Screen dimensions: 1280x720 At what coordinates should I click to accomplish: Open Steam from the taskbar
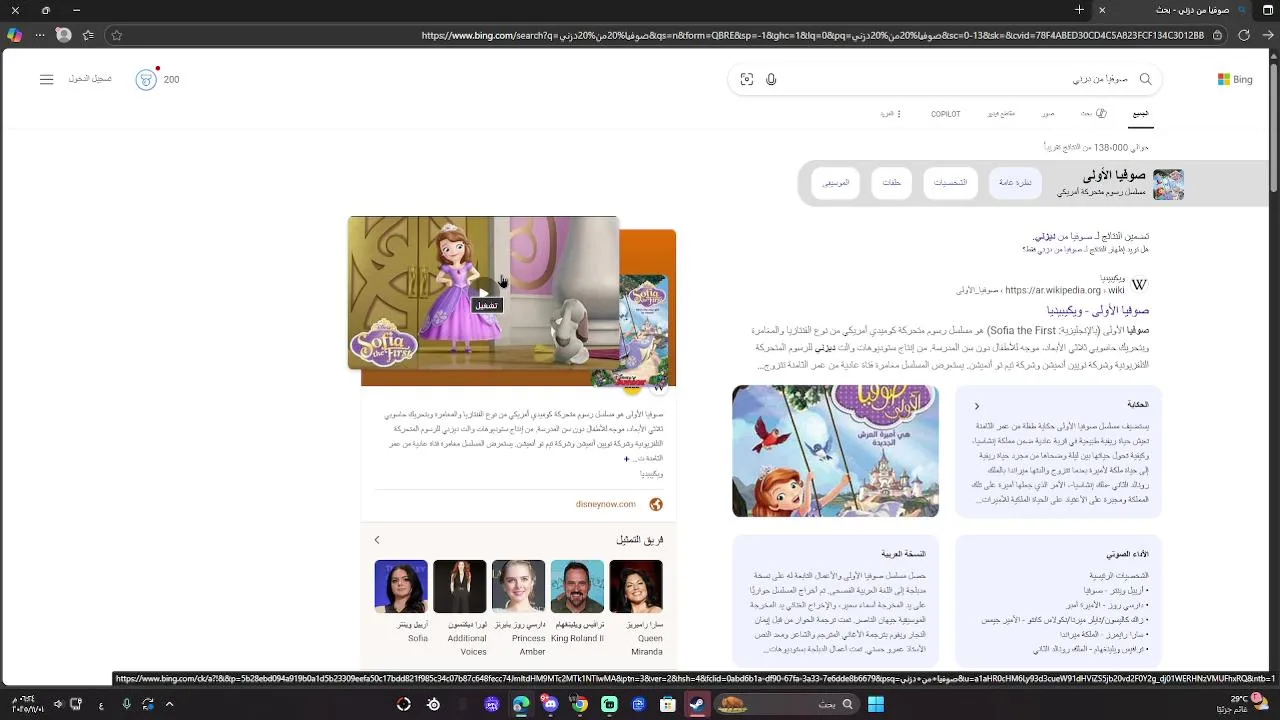click(697, 704)
